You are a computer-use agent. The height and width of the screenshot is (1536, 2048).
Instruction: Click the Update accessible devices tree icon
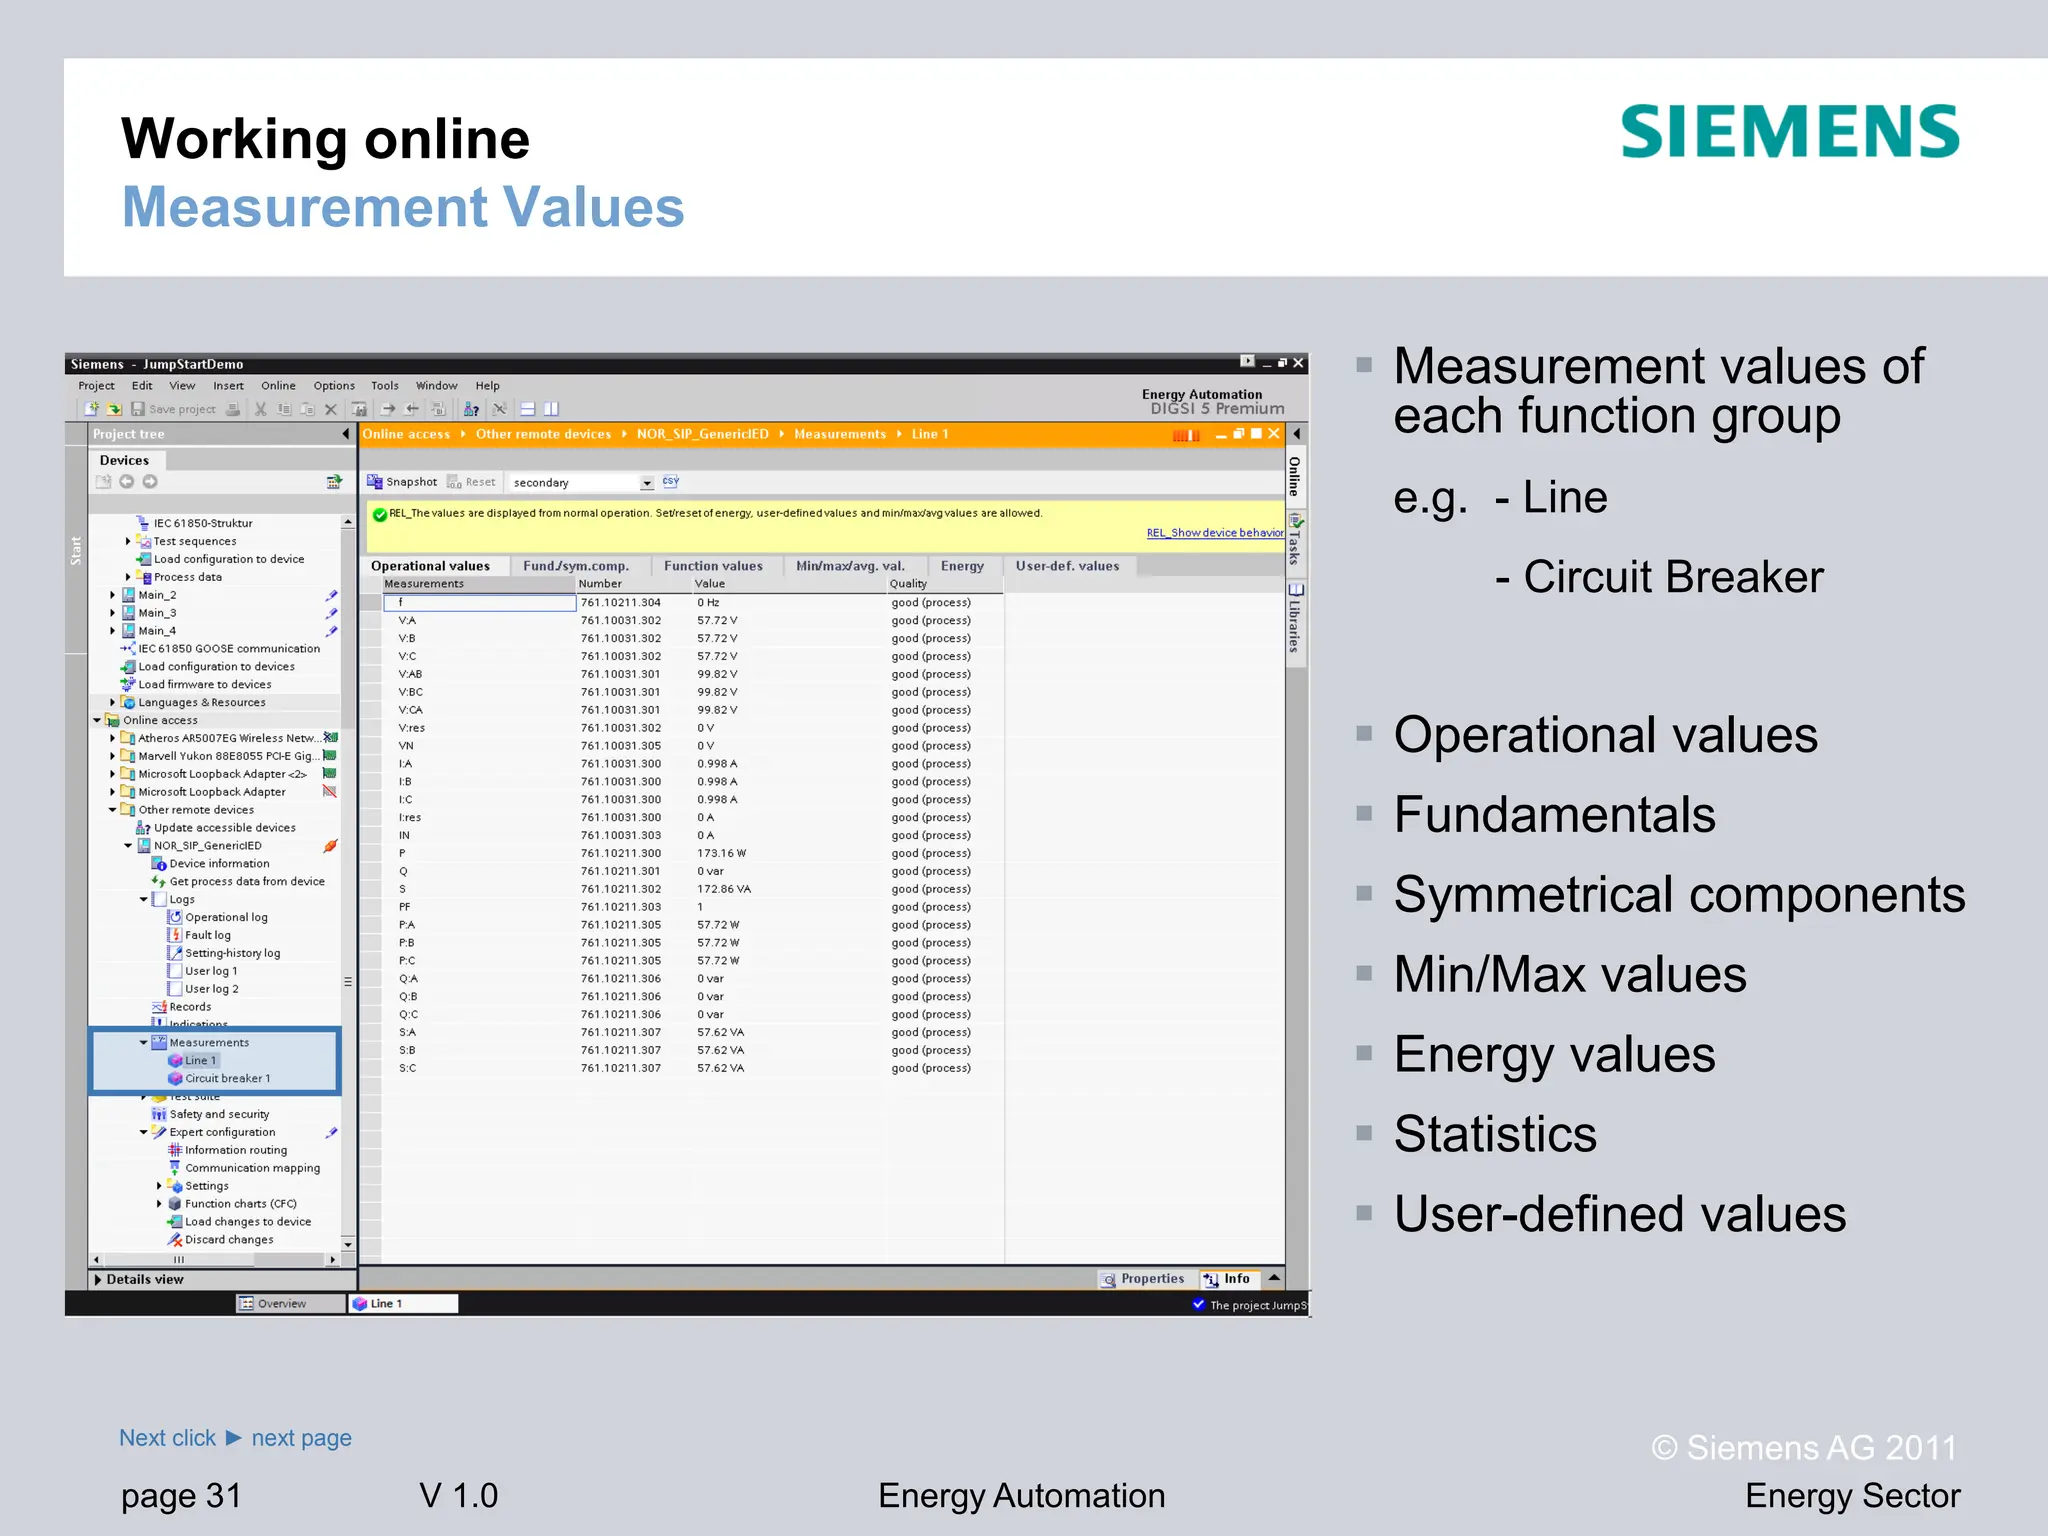144,828
